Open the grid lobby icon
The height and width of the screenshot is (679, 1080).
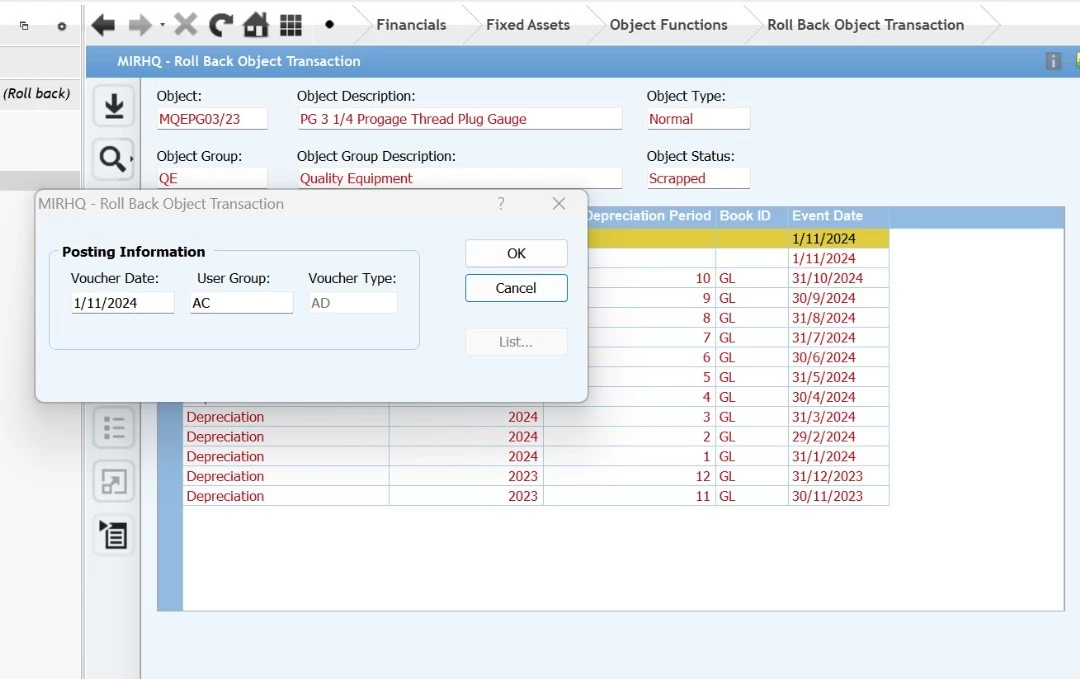291,25
